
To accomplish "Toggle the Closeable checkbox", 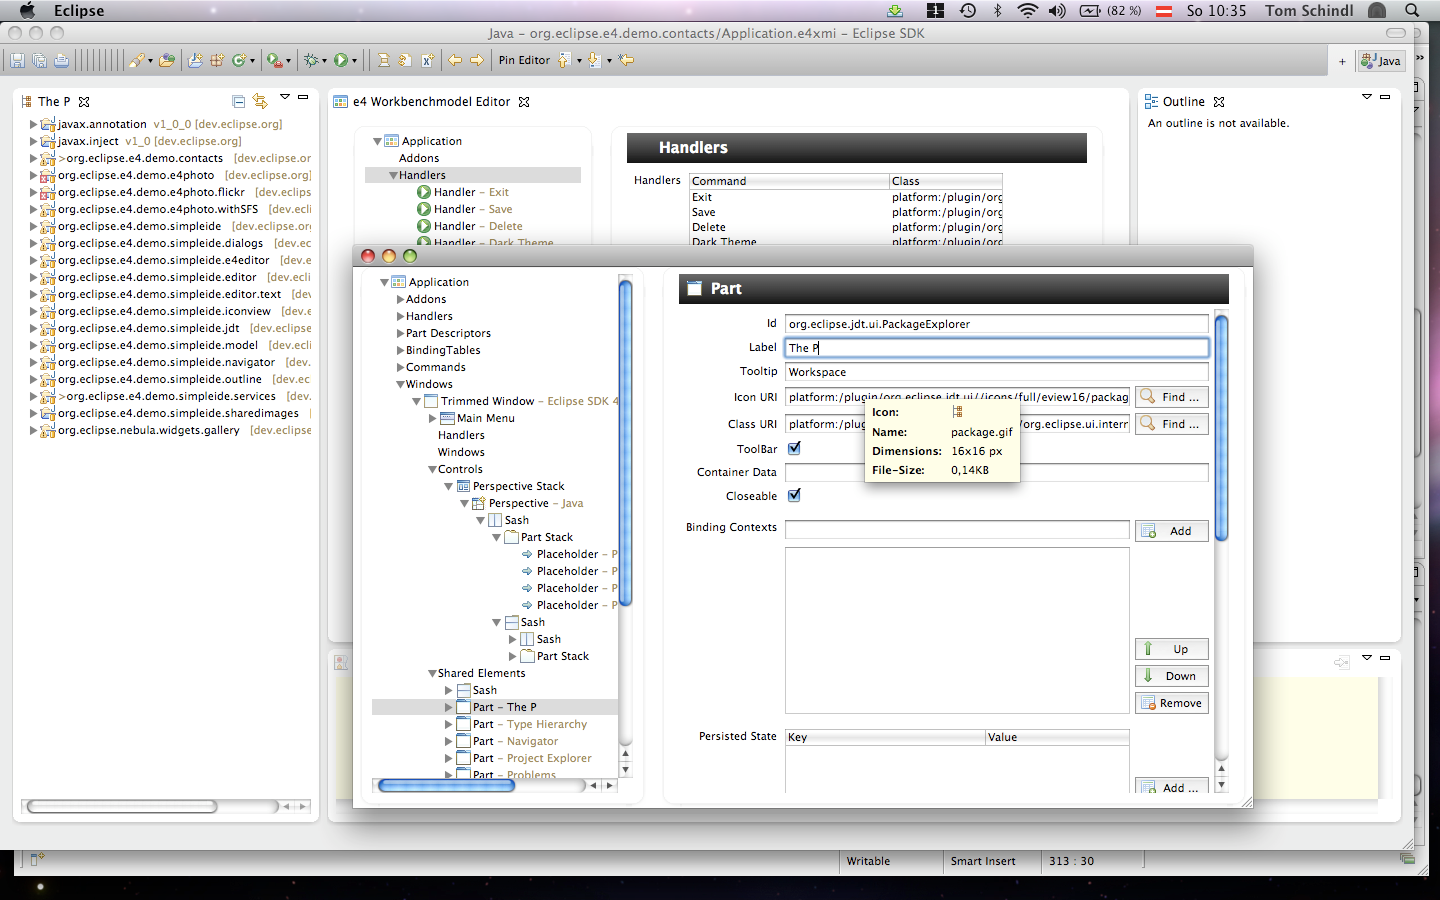I will pyautogui.click(x=794, y=496).
